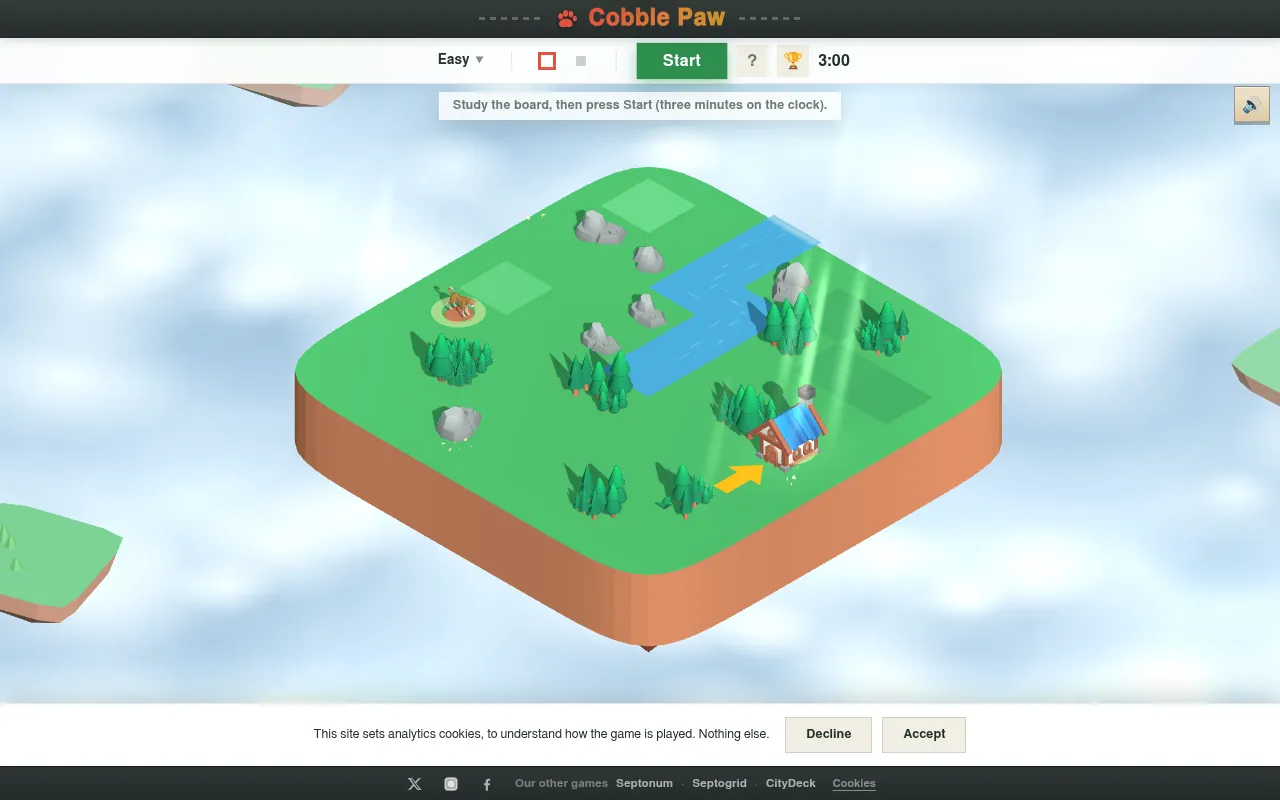This screenshot has height=800, width=1280.
Task: Open the Easy difficulty dropdown
Action: tap(461, 60)
